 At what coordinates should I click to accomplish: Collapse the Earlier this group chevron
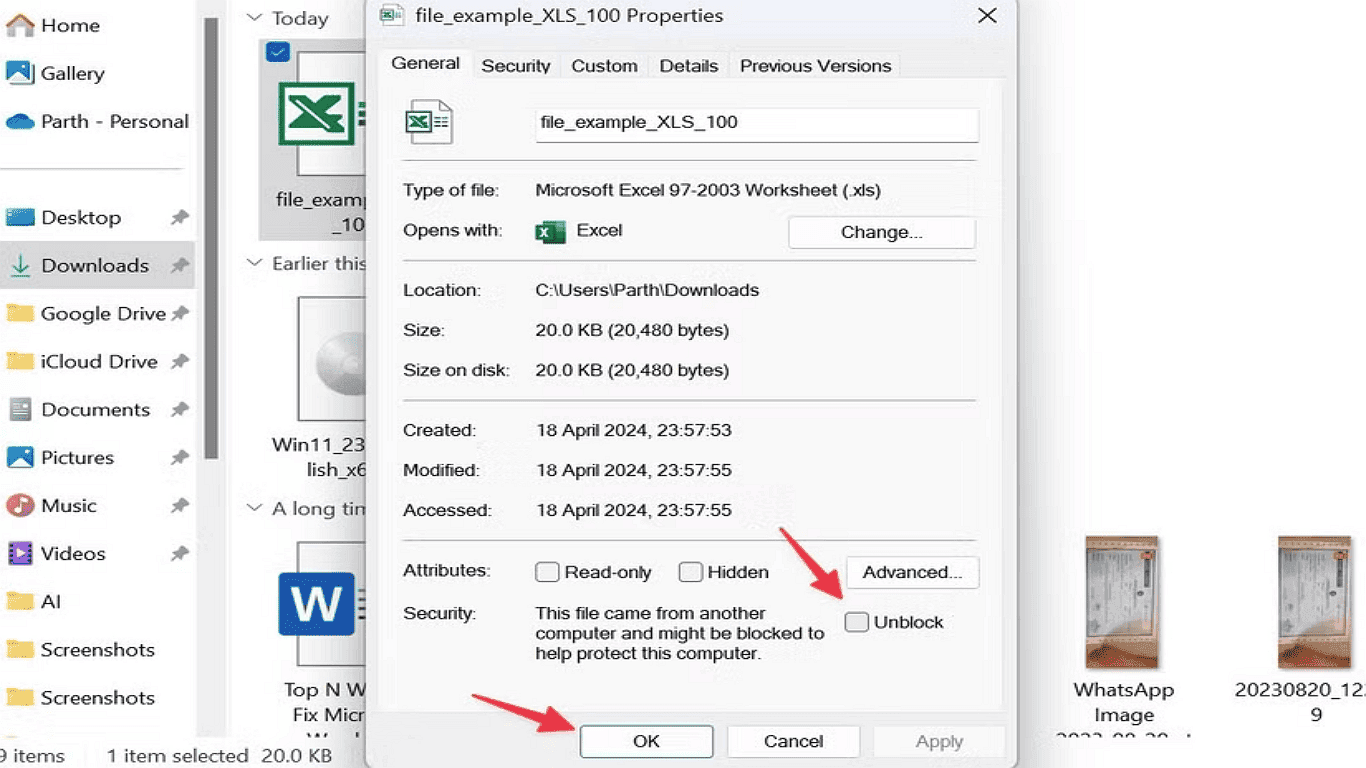[x=254, y=263]
